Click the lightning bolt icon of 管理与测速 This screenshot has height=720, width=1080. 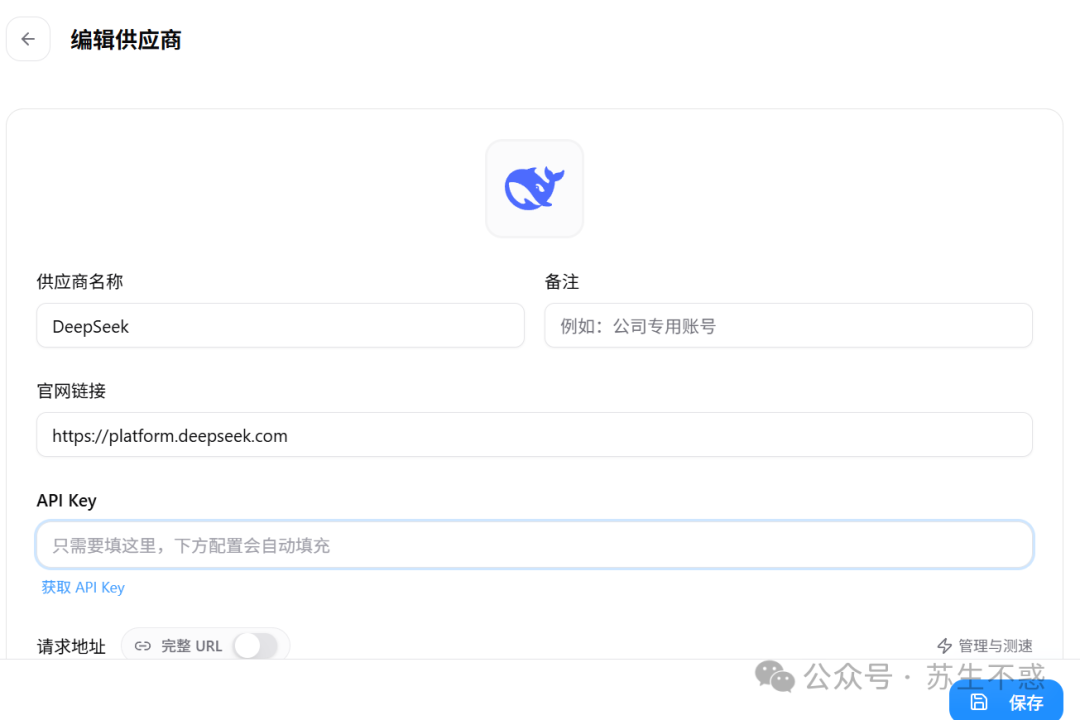944,646
